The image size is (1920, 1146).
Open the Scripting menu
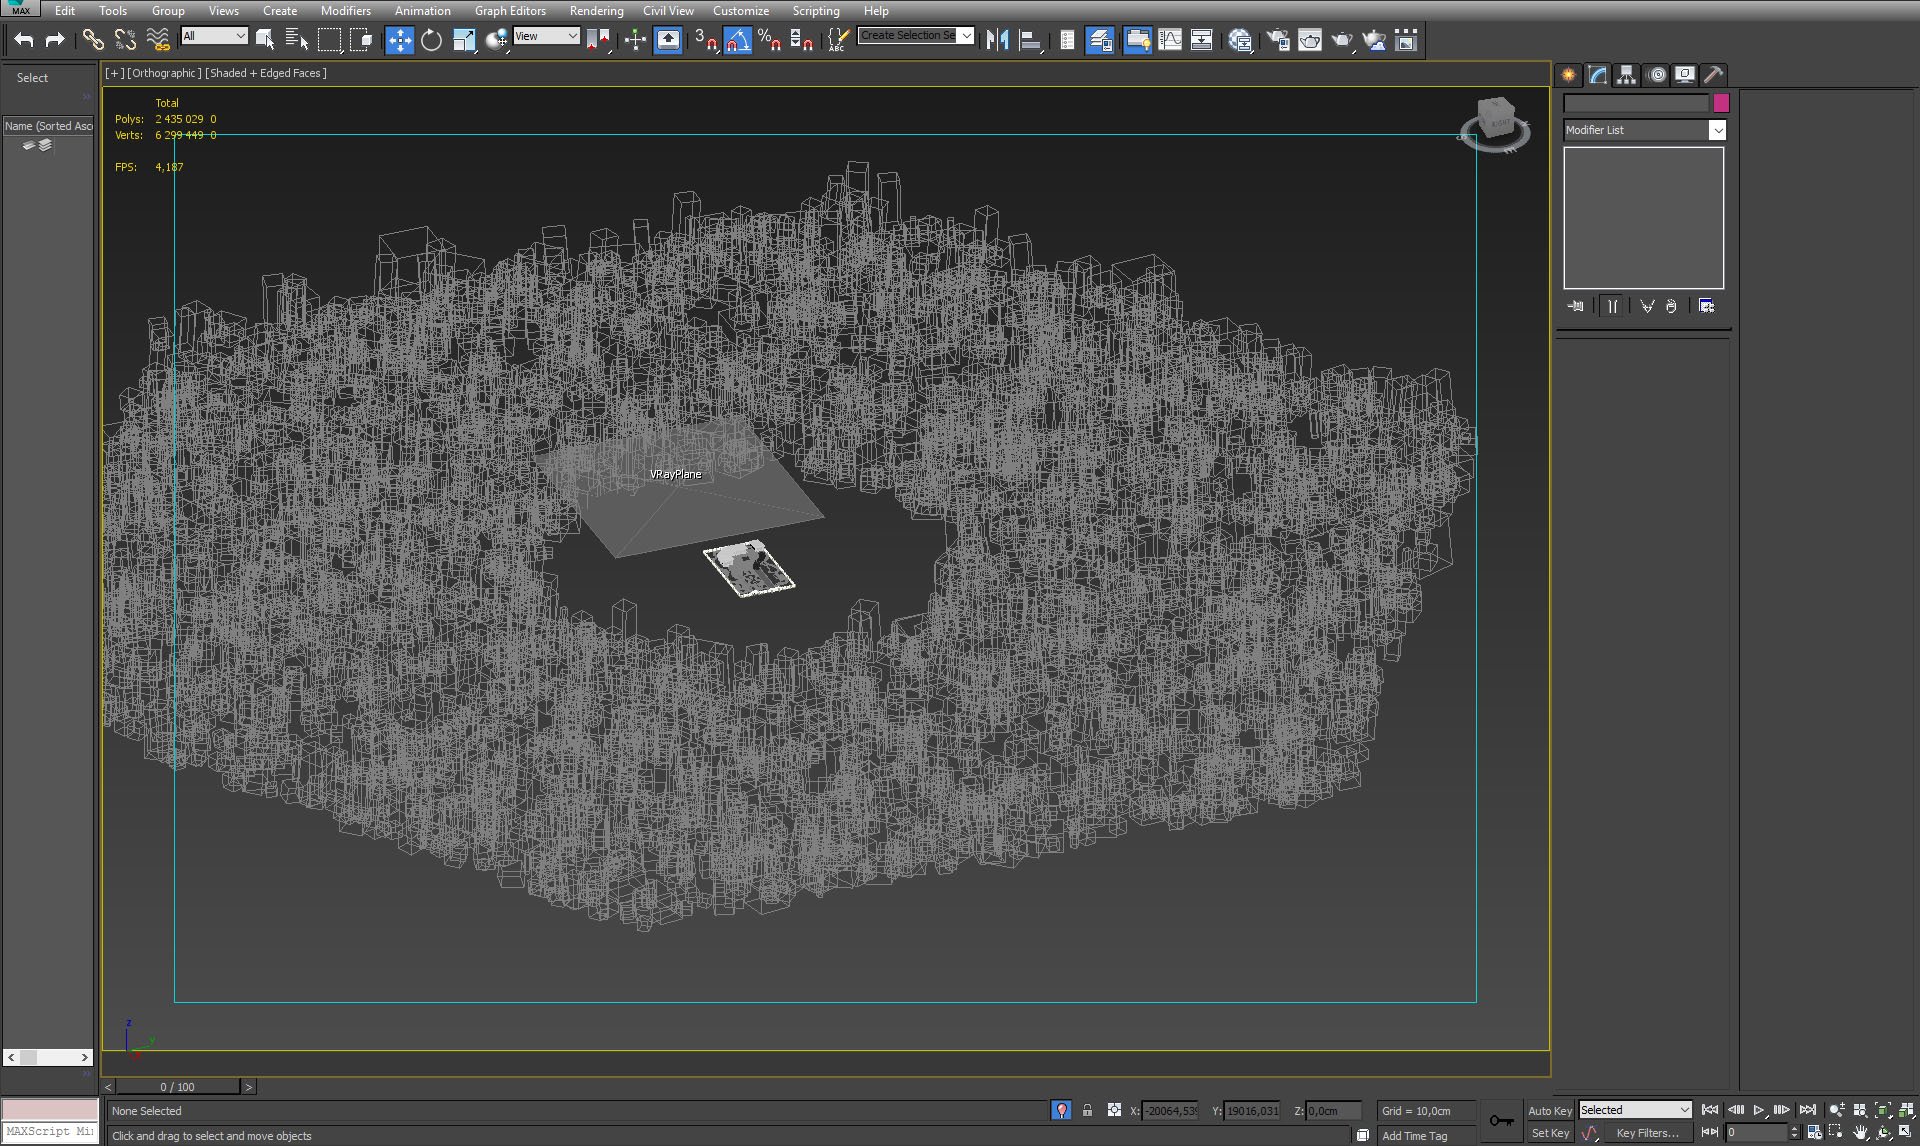point(816,11)
